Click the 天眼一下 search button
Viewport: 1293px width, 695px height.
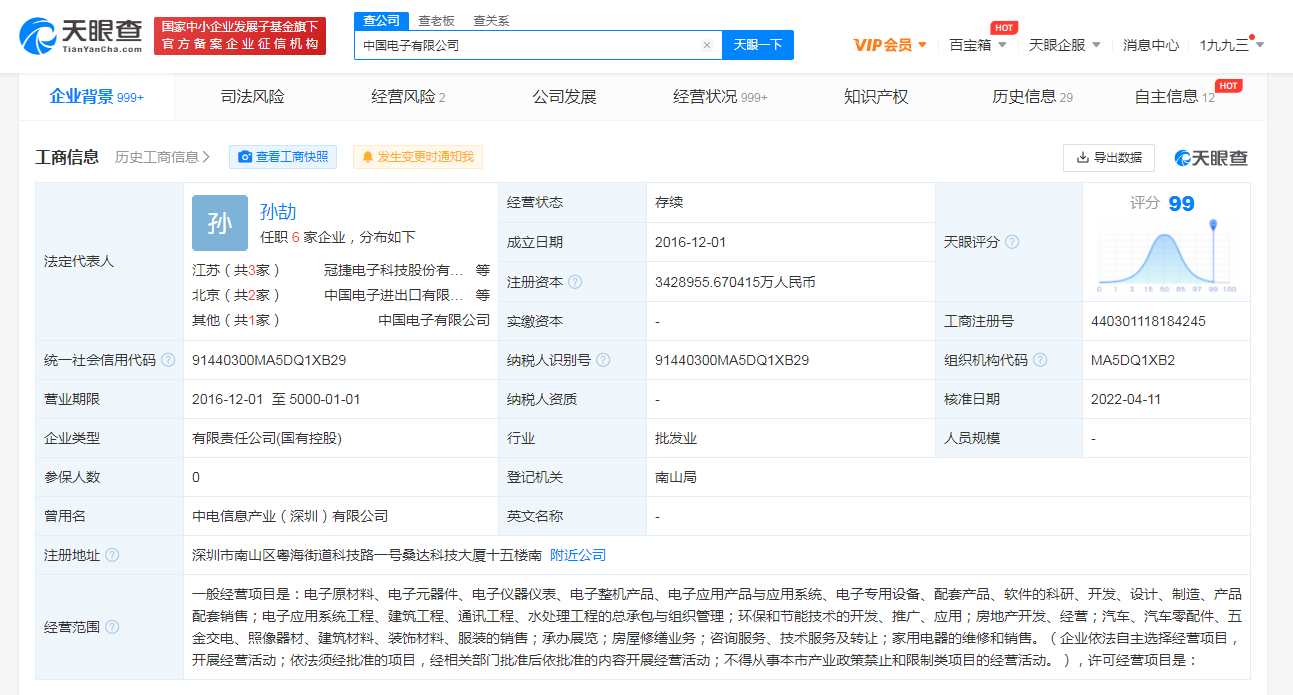point(758,45)
